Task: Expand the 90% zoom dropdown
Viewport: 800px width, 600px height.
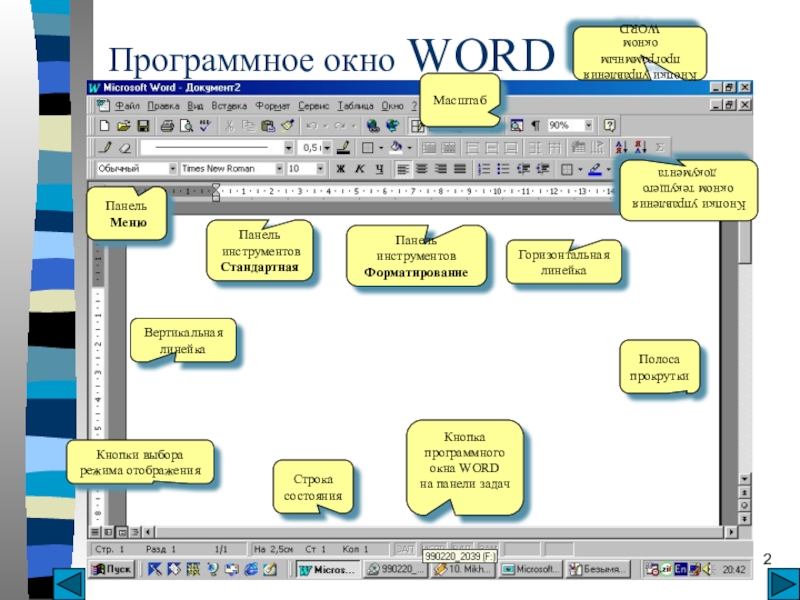Action: (588, 126)
